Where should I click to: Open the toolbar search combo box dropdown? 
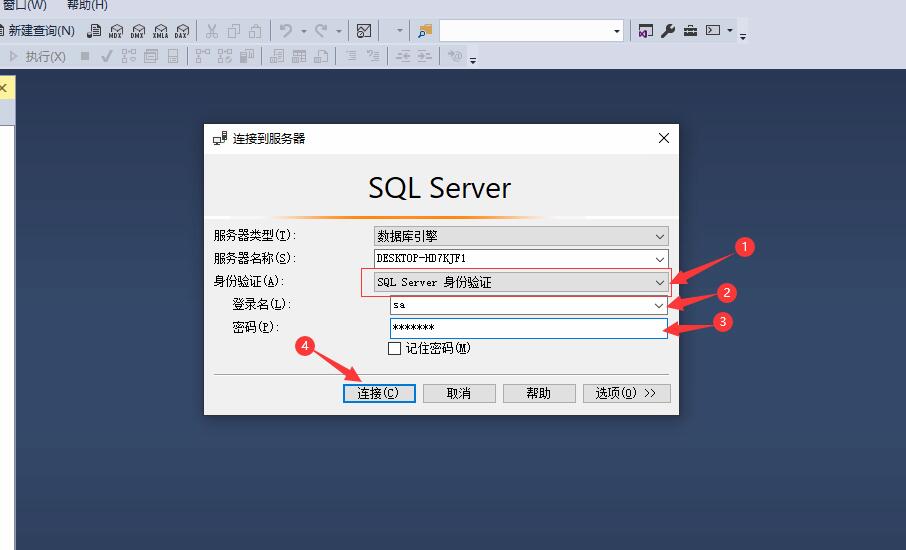[617, 31]
